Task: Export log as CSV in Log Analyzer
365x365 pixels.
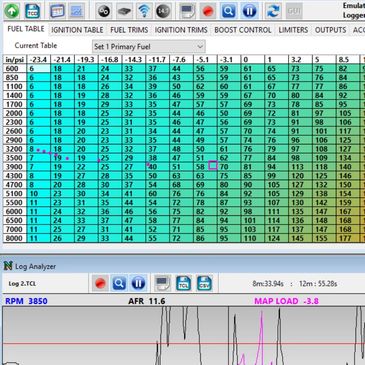Action: tap(204, 283)
